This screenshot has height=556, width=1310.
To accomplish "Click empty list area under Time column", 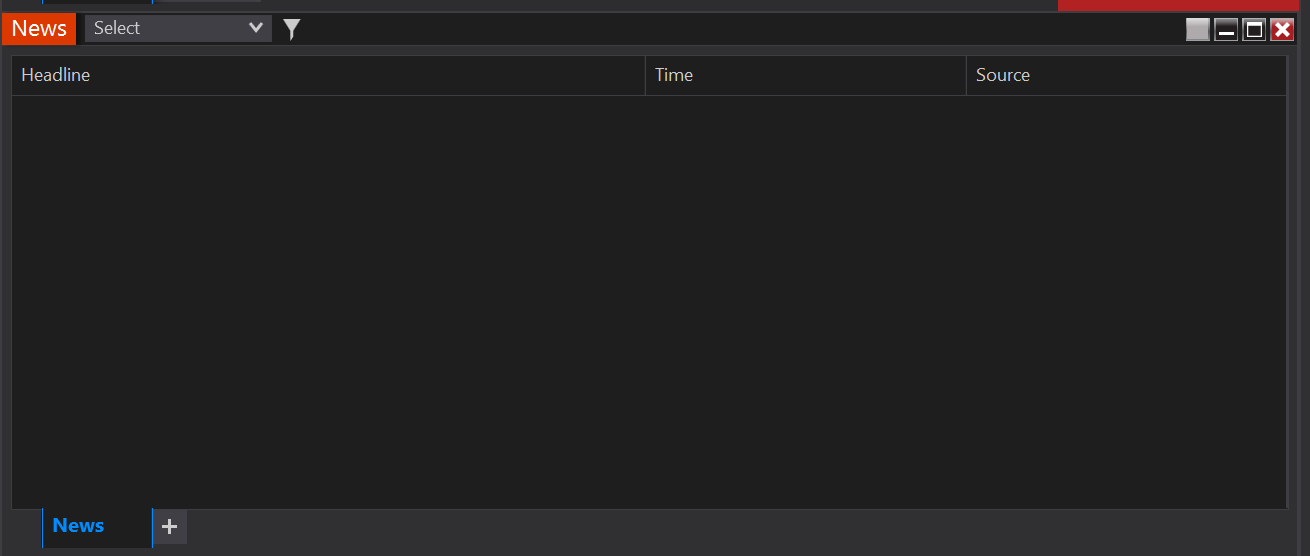I will click(x=805, y=300).
